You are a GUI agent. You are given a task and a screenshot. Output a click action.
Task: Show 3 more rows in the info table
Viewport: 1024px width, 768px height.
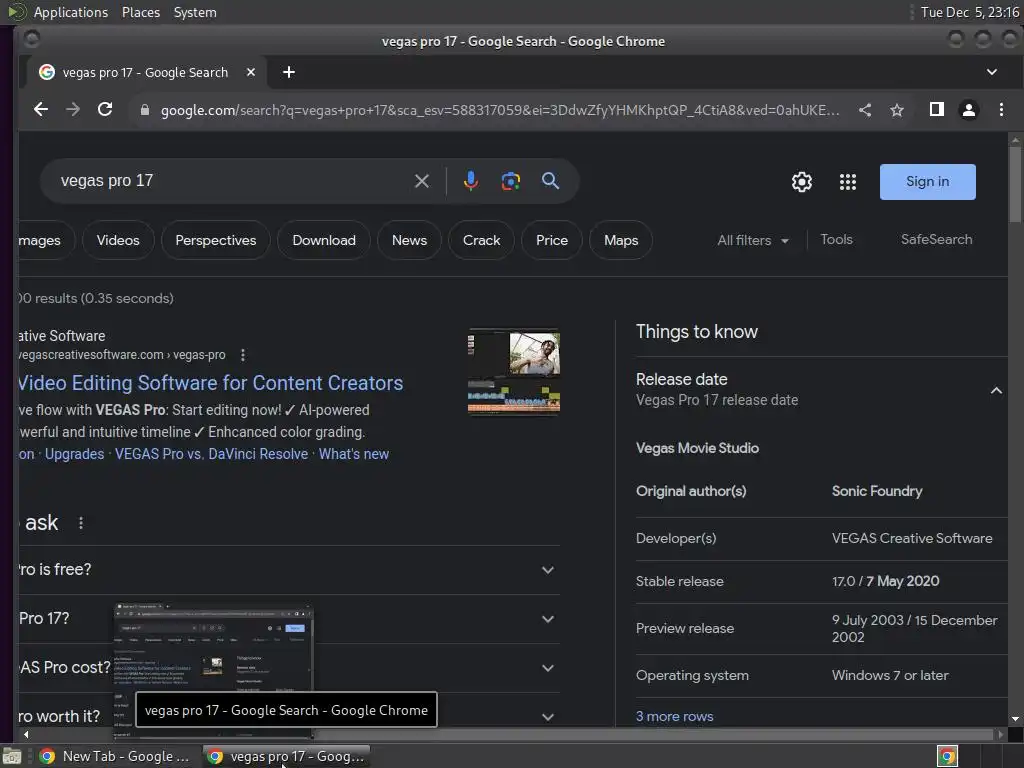coord(675,716)
